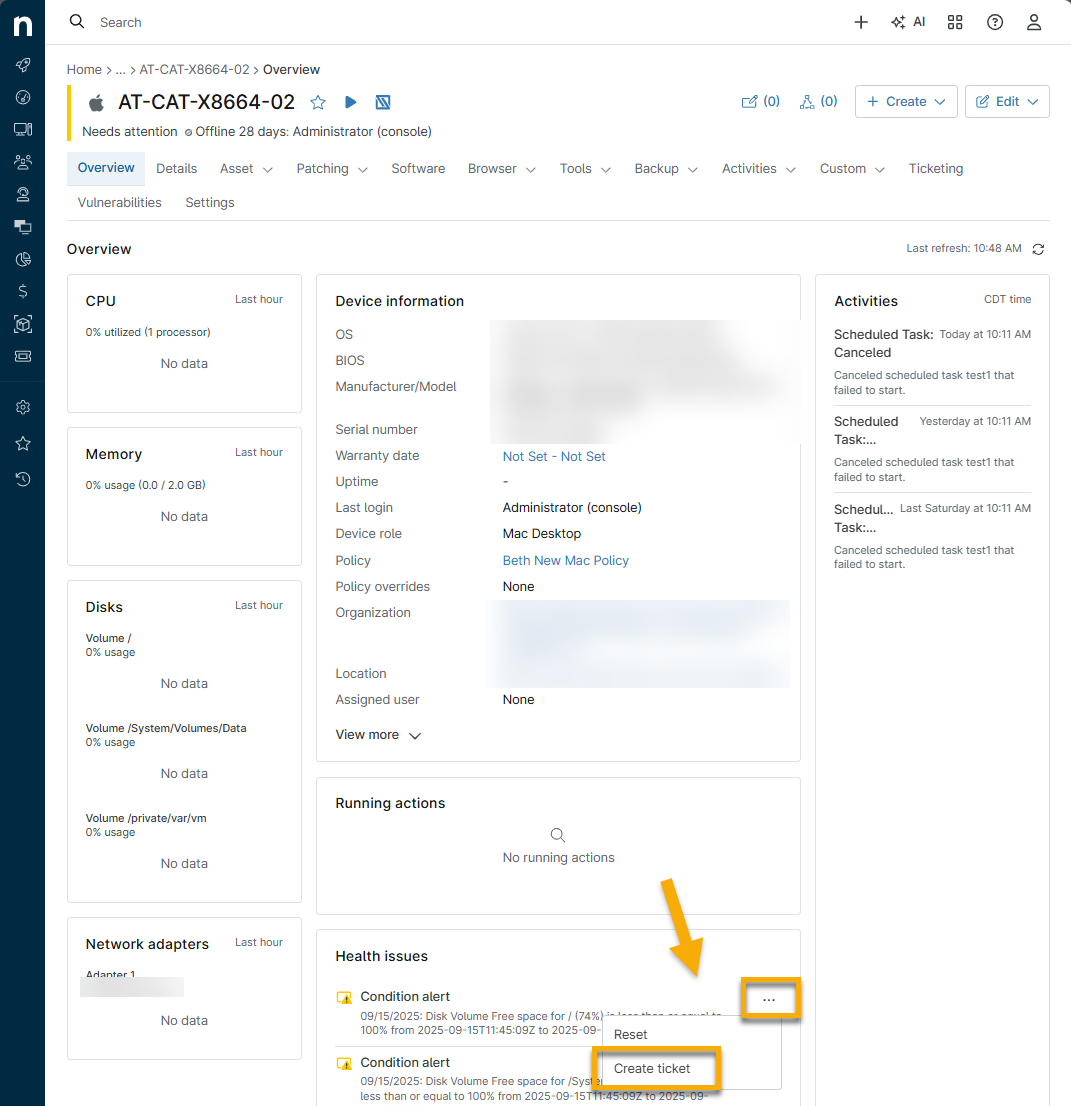Expand View more in Device information

tap(378, 735)
